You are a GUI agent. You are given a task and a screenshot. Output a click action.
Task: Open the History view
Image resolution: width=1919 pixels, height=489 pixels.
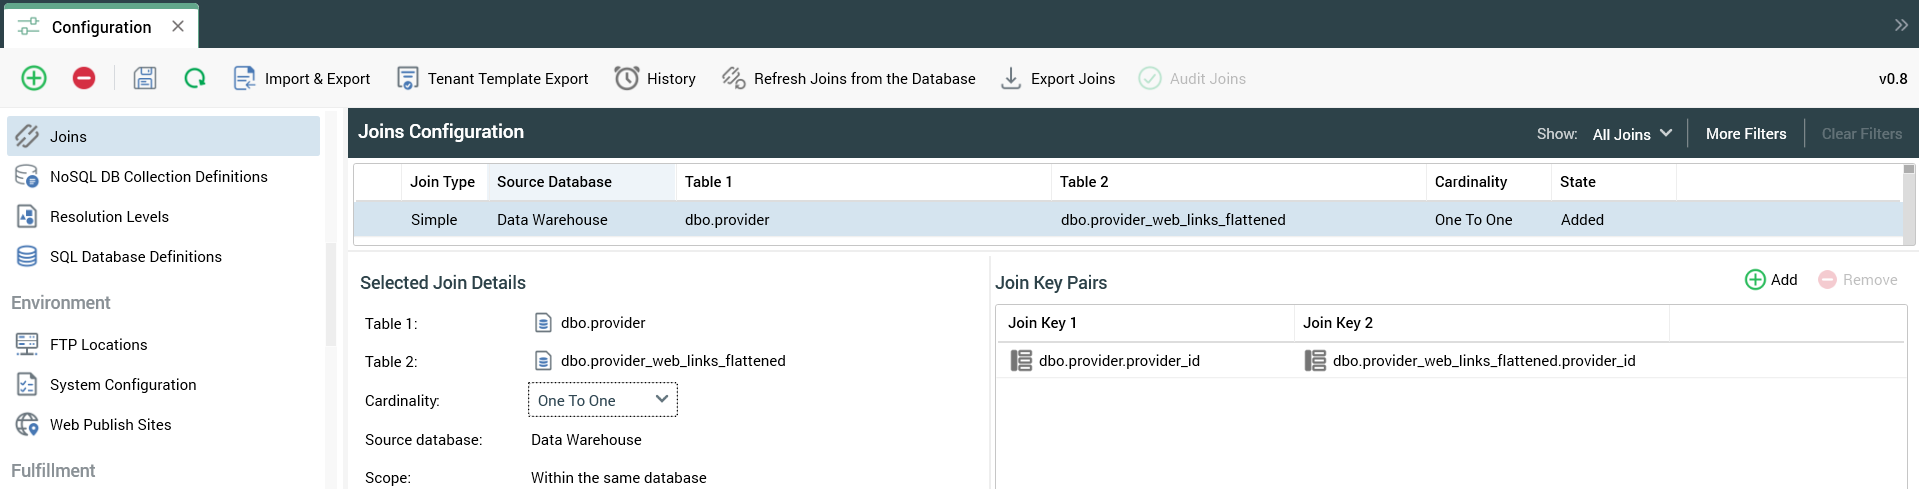[655, 78]
